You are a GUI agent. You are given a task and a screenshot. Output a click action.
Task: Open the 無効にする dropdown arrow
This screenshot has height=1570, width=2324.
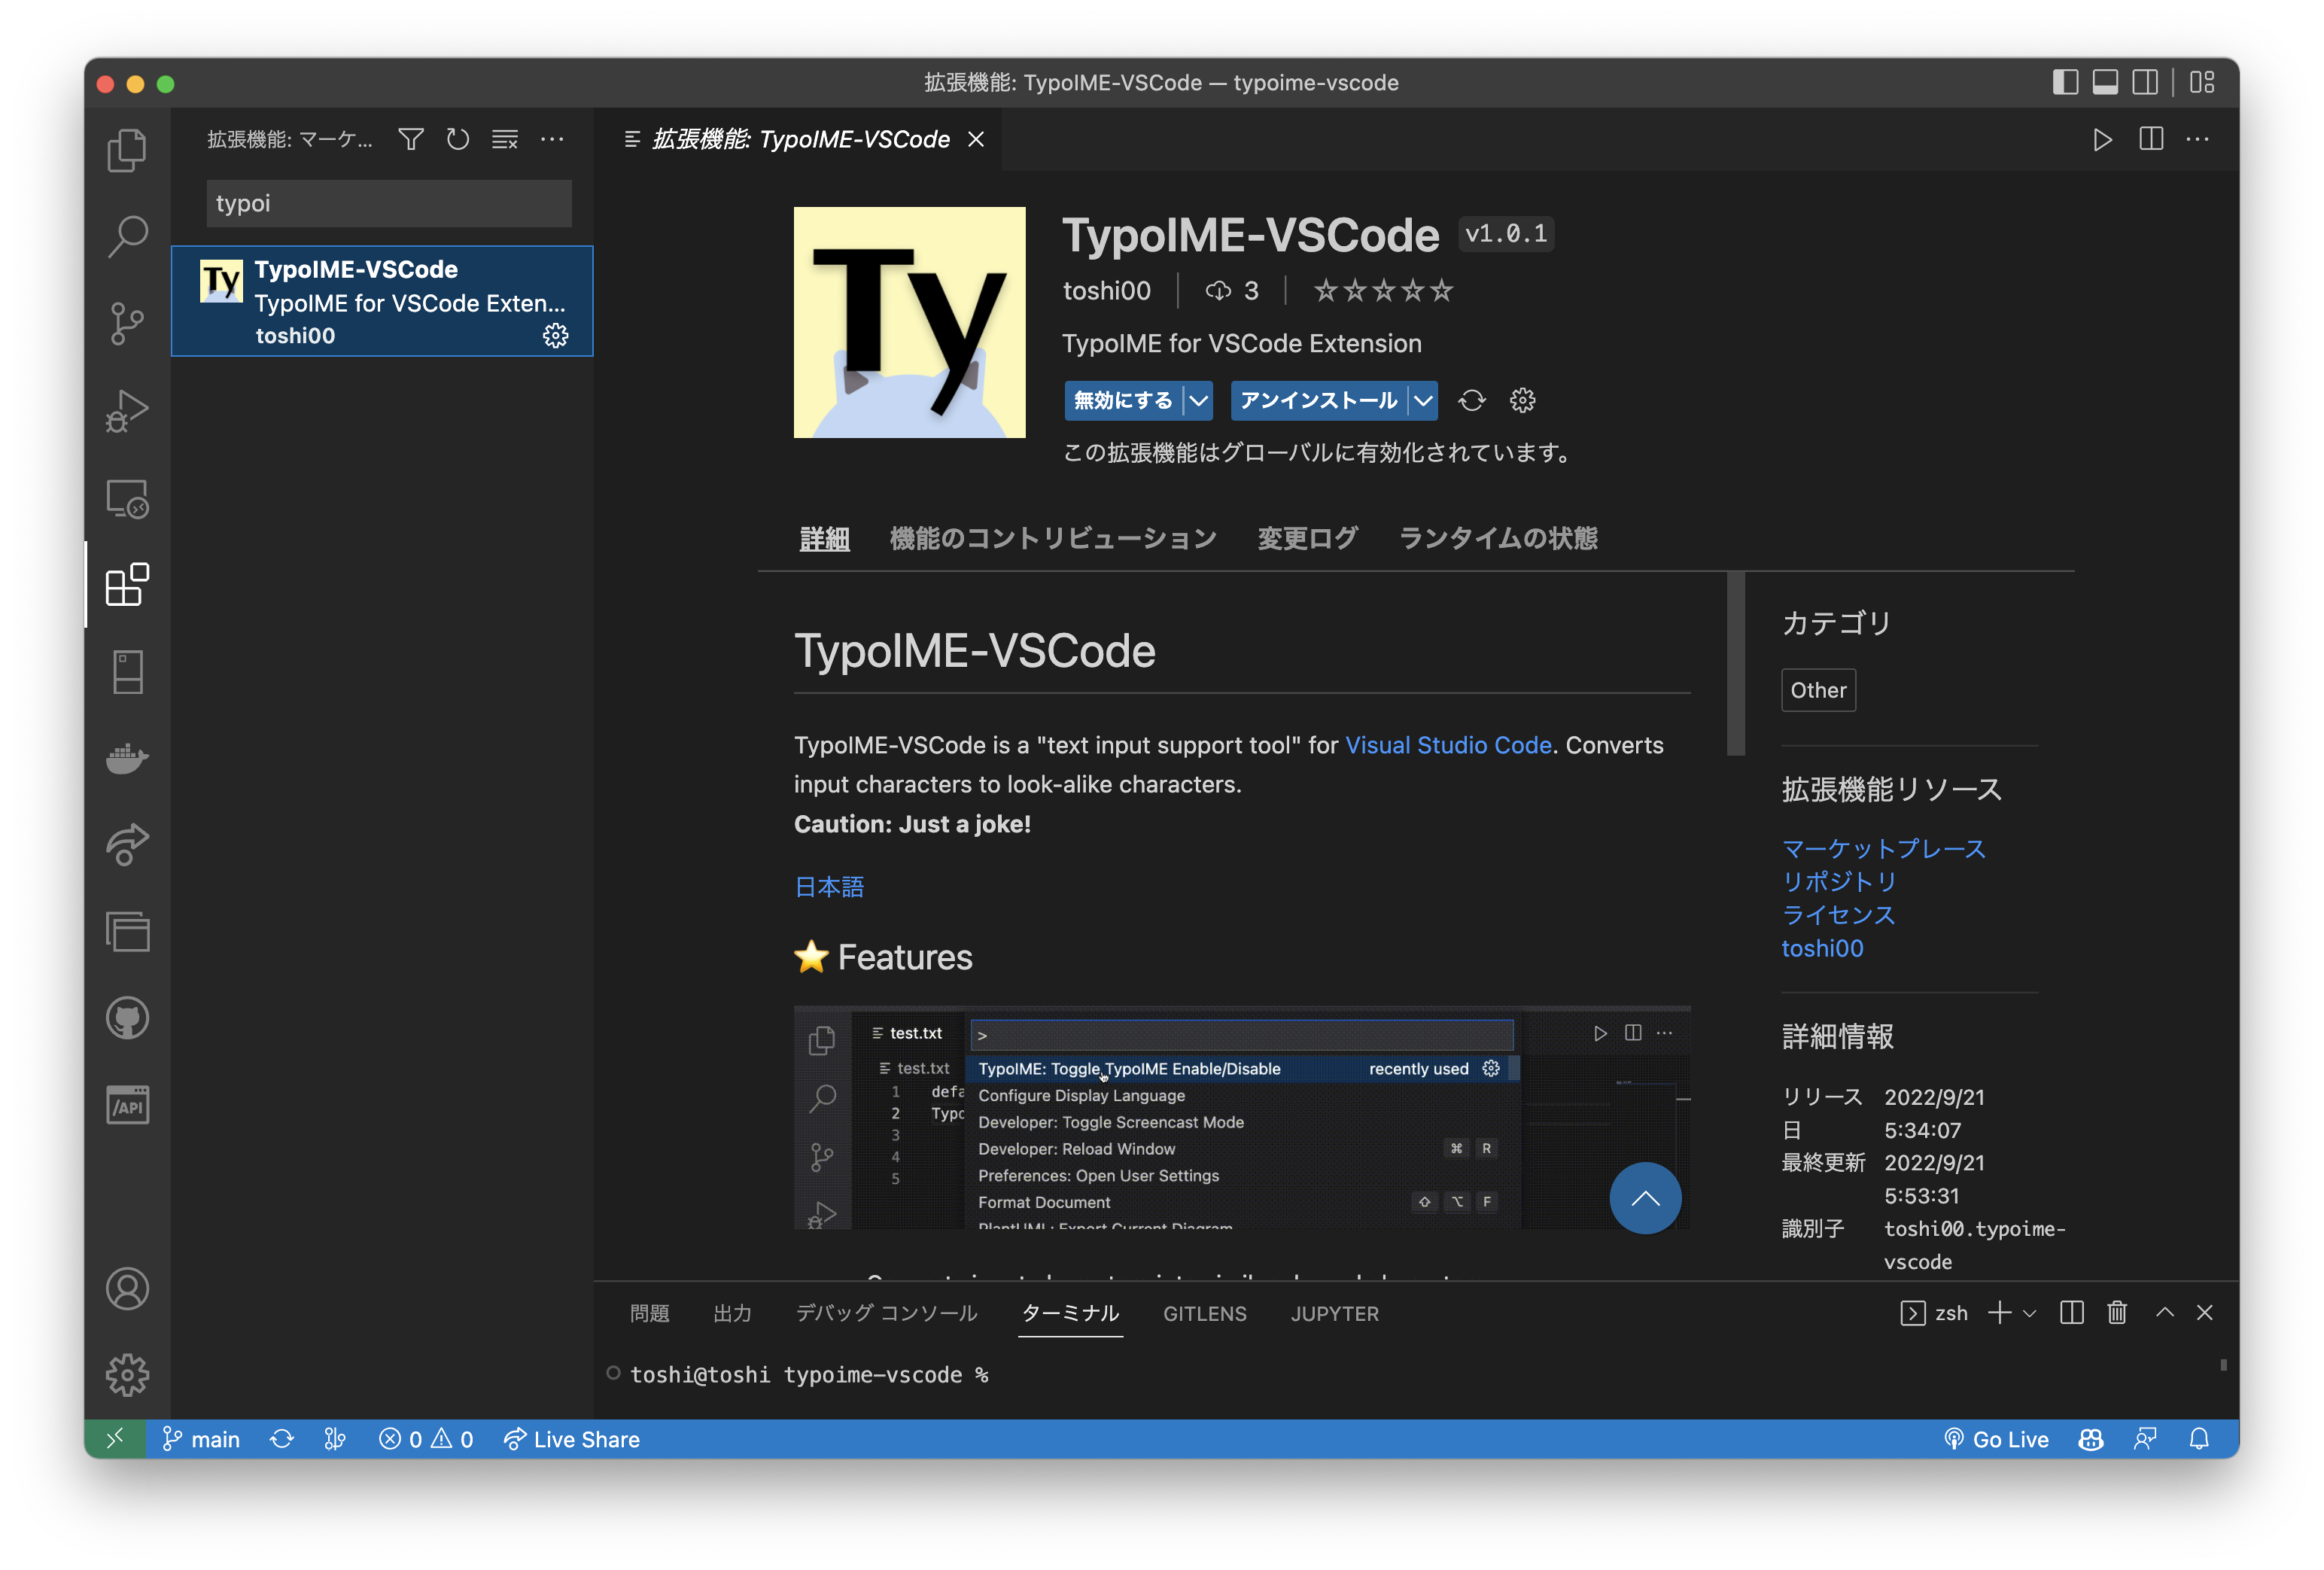point(1198,401)
